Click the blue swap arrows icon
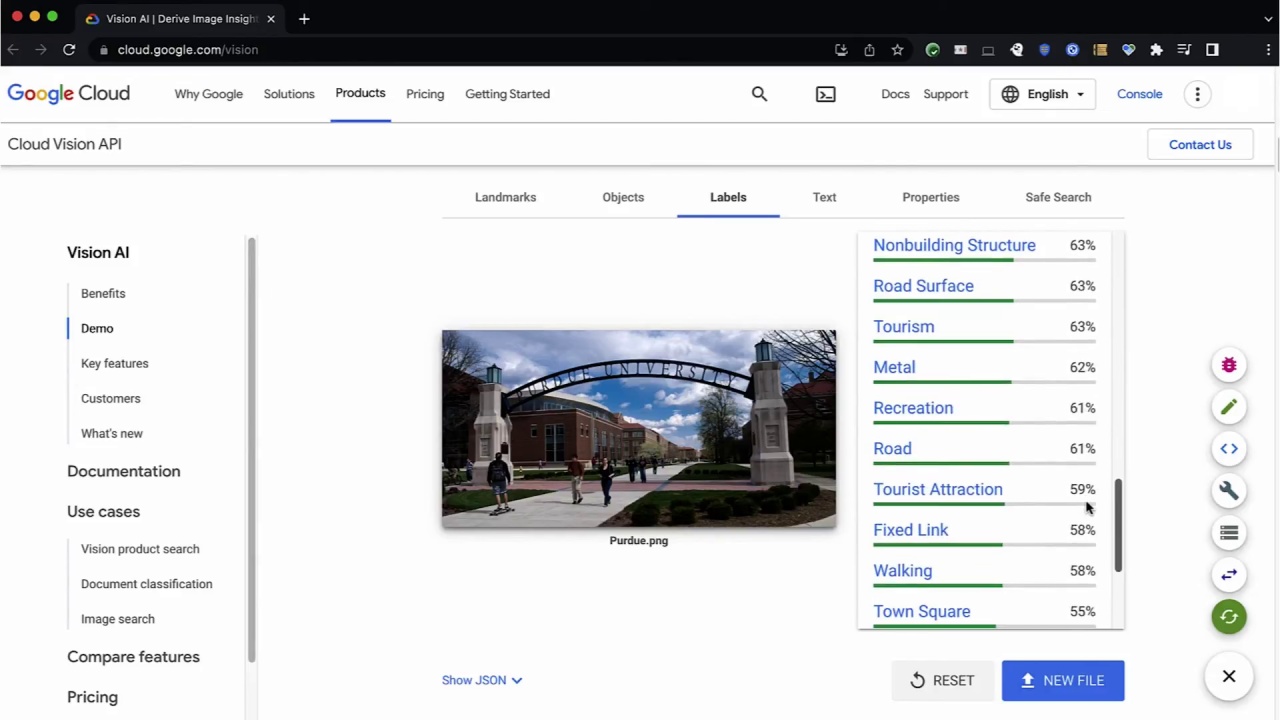This screenshot has width=1280, height=720. point(1229,575)
